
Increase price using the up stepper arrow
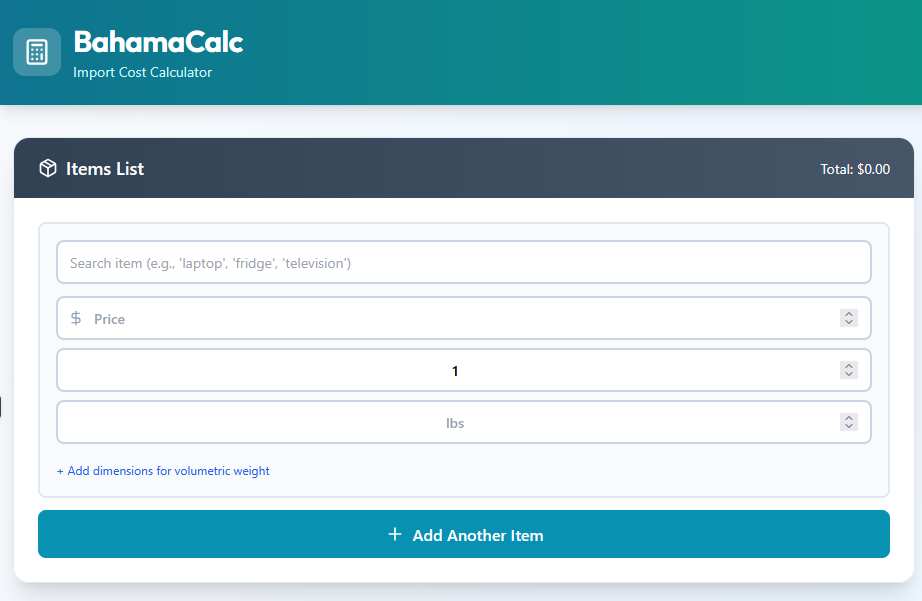point(849,314)
